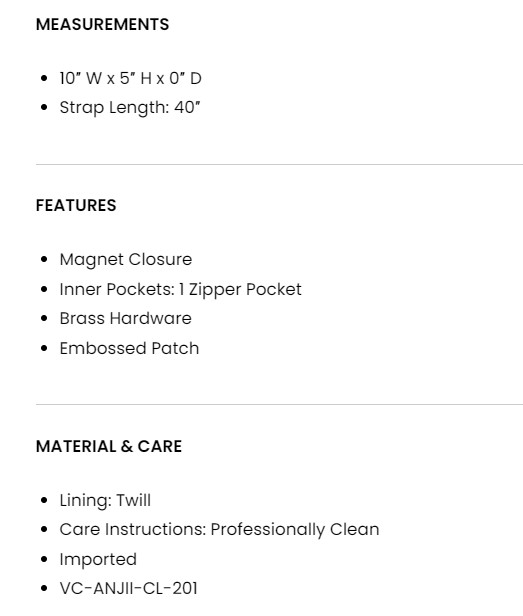
Task: Click the Embossed Patch list item
Action: 129,348
